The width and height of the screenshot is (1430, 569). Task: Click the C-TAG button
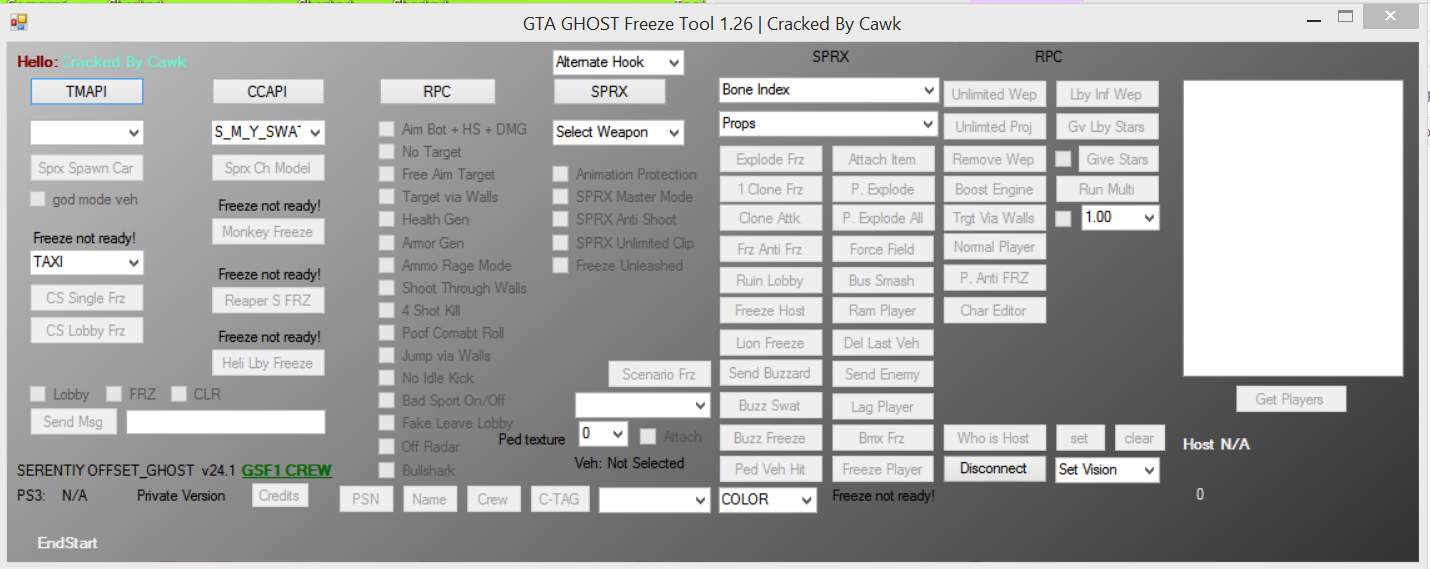pos(559,499)
